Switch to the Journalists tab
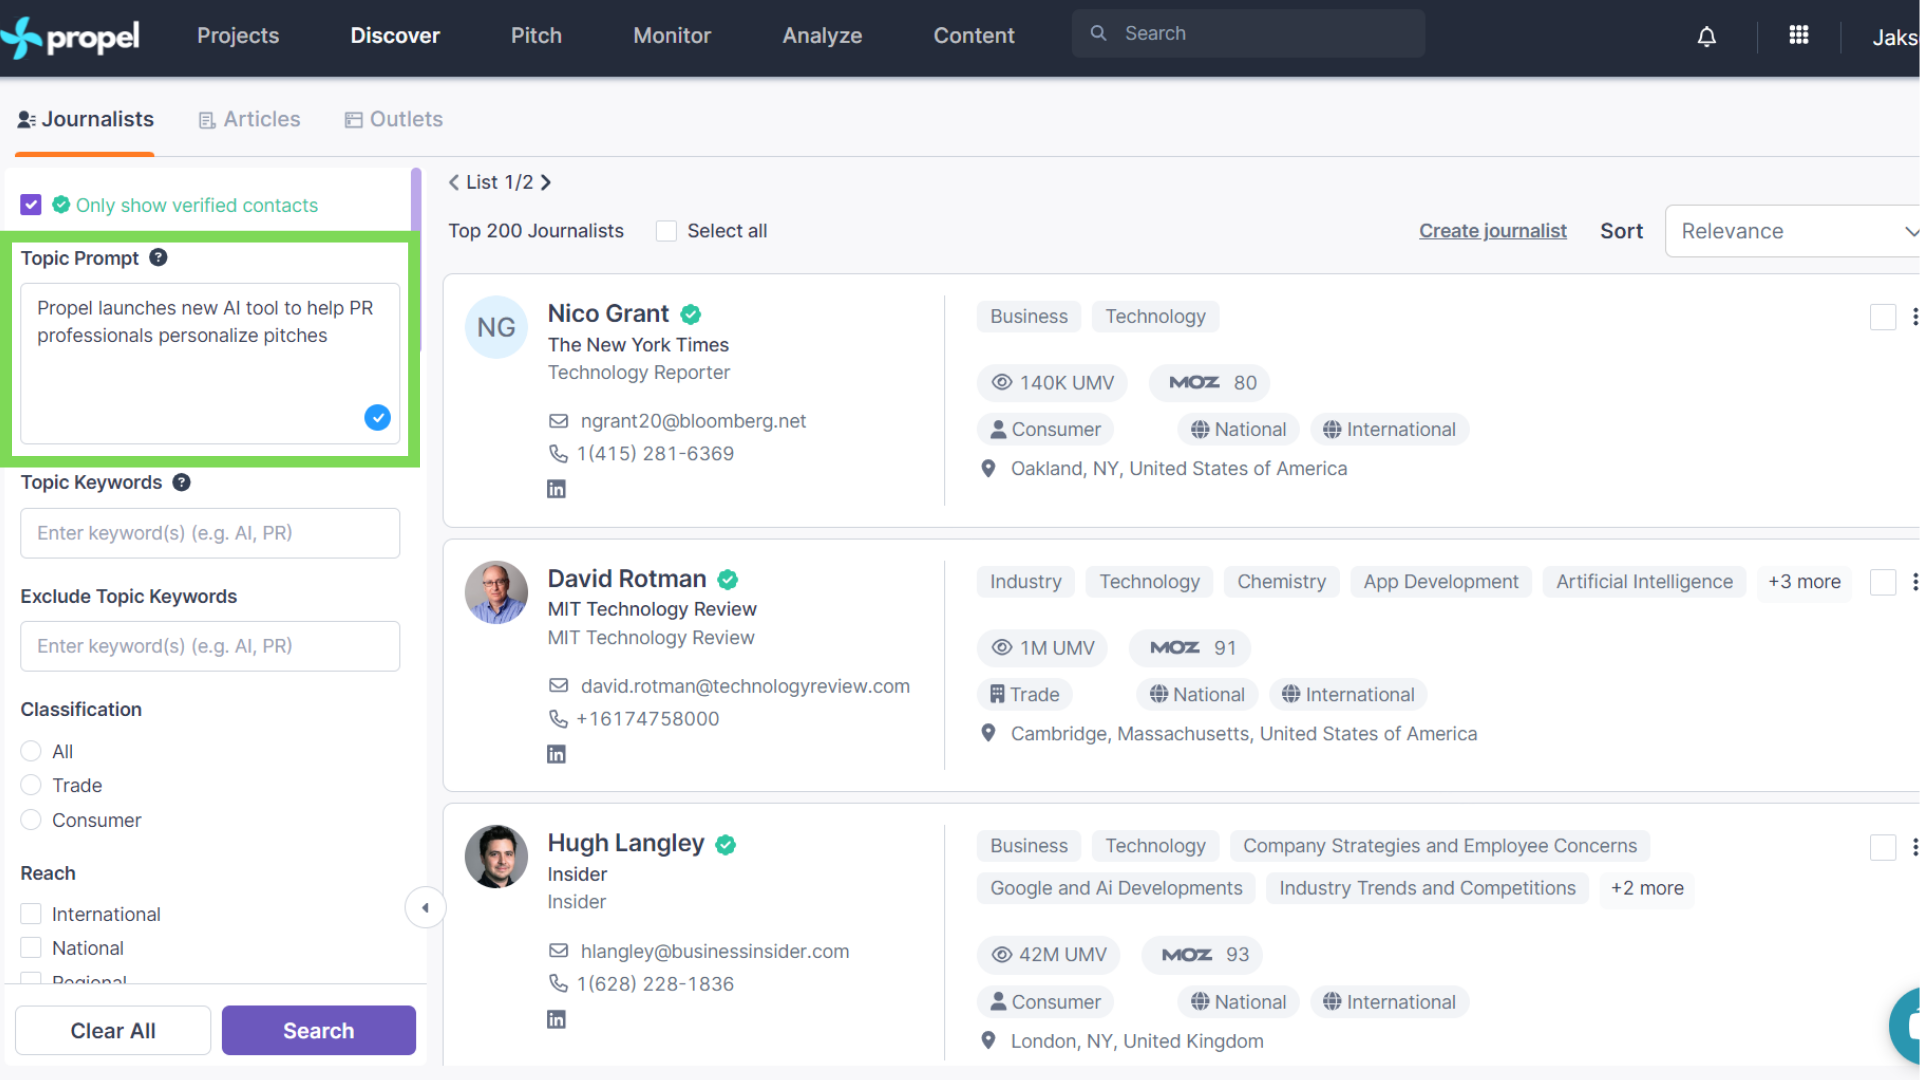 coord(86,119)
